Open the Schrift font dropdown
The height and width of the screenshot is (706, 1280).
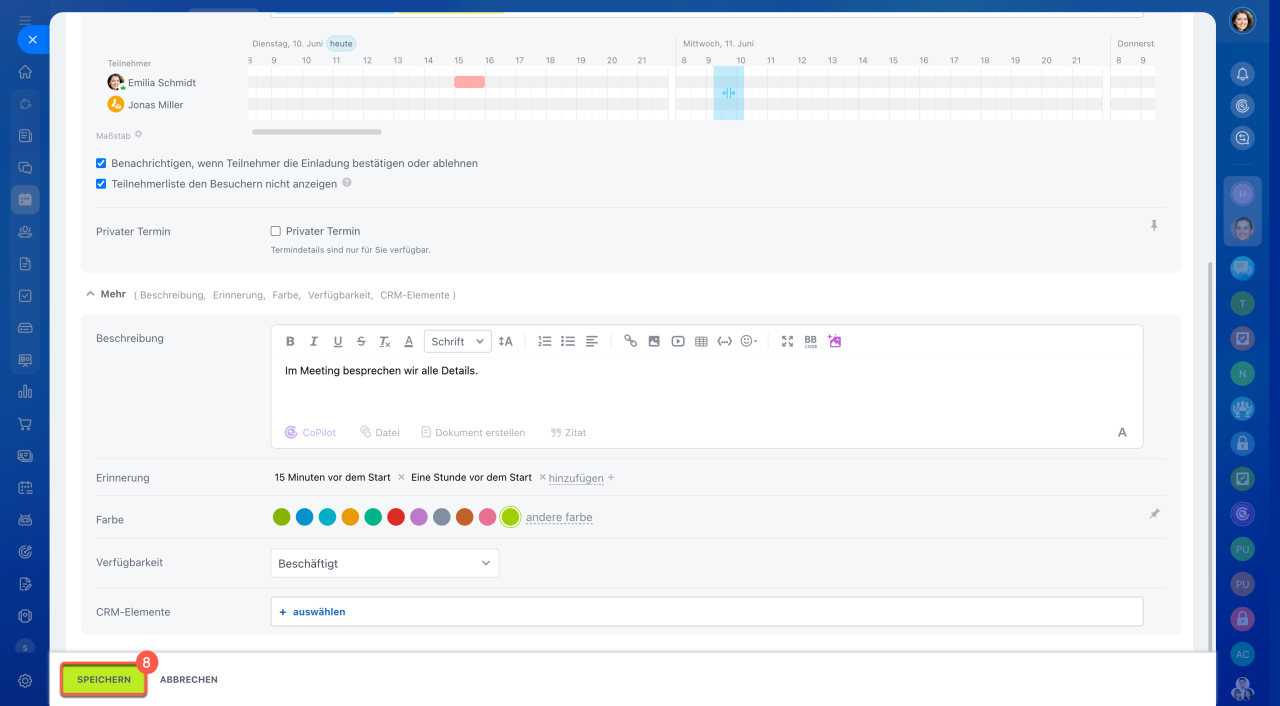457,341
